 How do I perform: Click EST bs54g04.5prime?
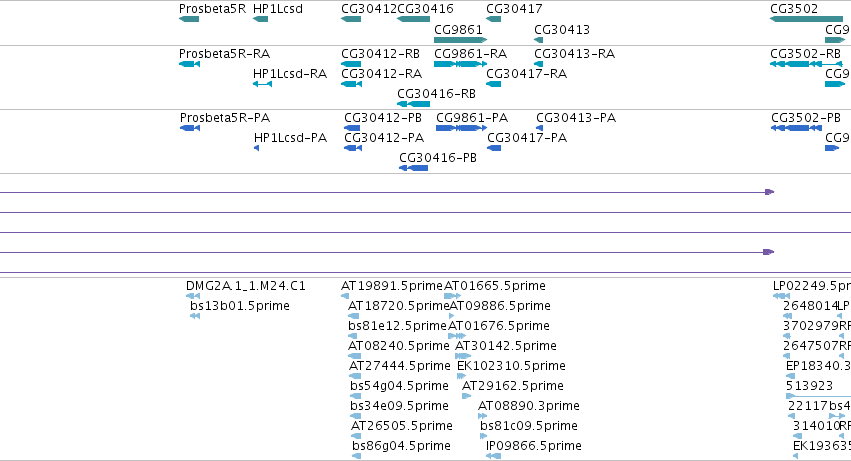[x=399, y=386]
